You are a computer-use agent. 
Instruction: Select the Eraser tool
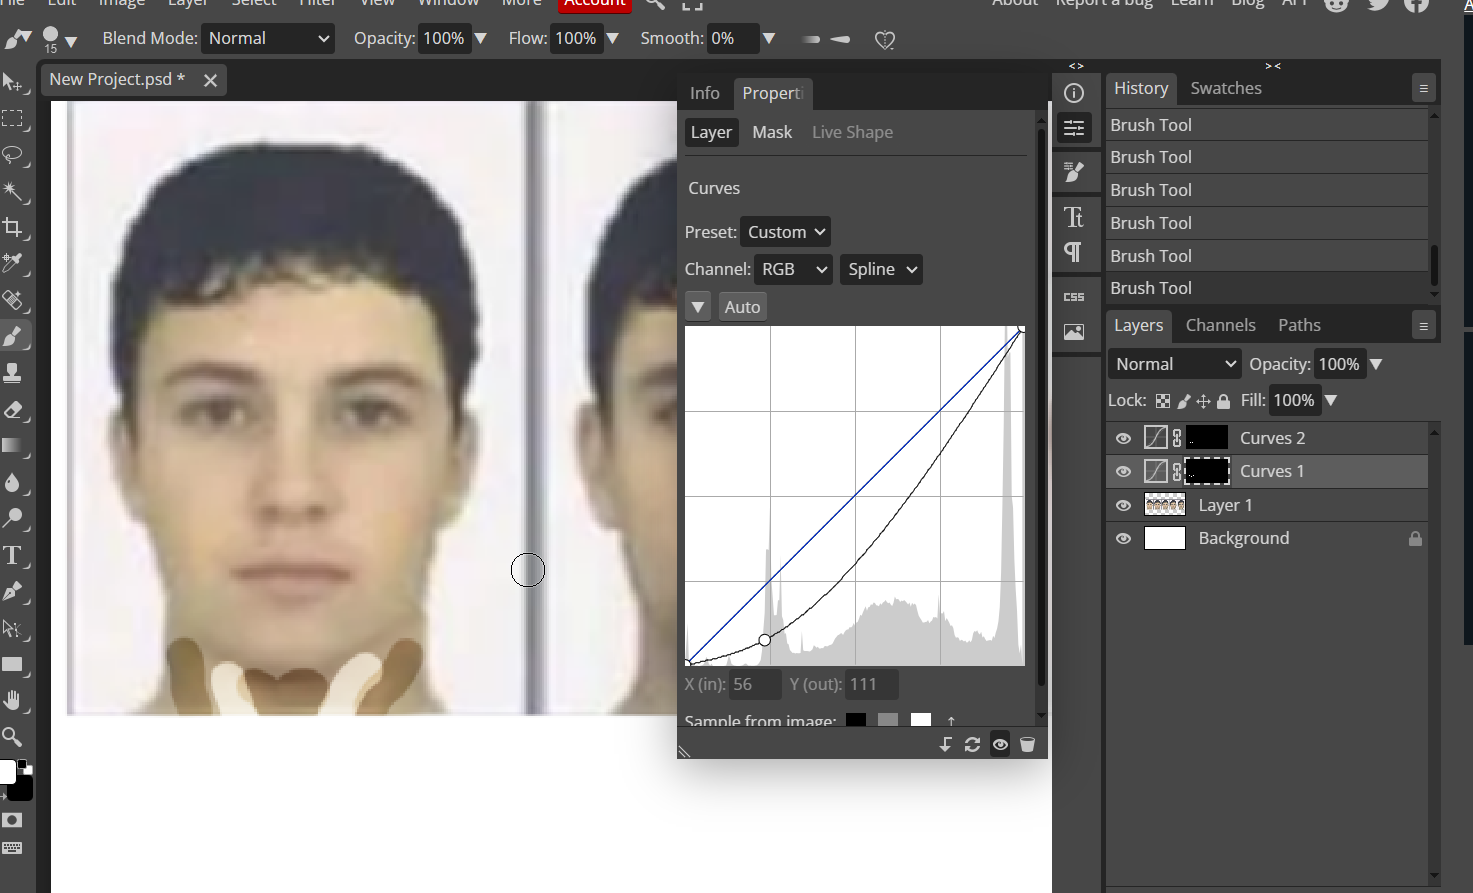tap(13, 410)
